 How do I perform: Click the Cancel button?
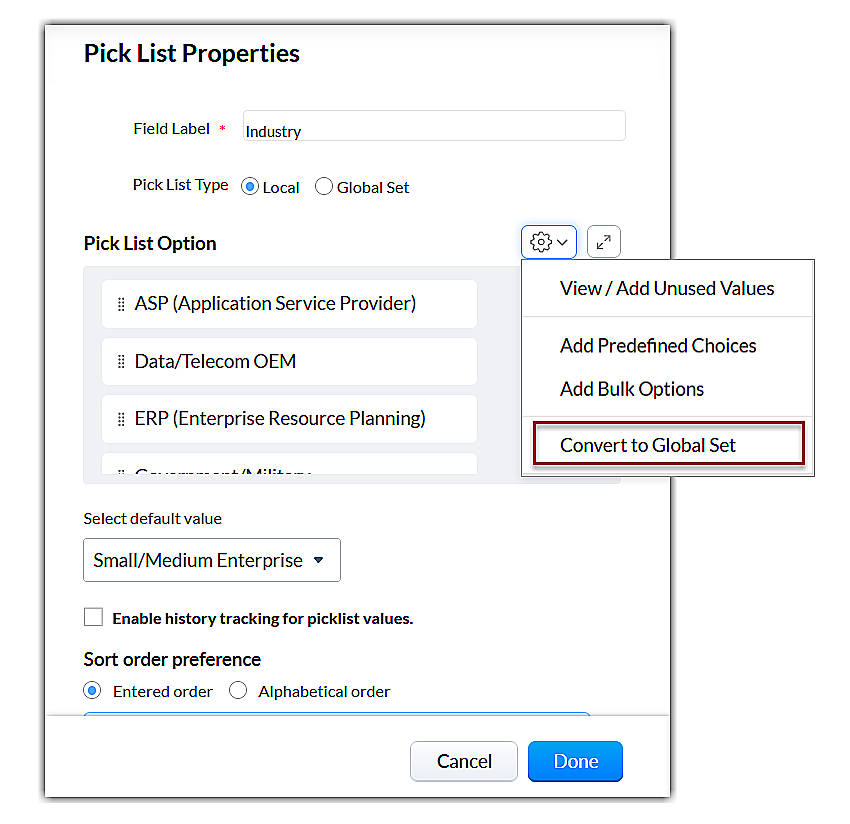point(464,761)
